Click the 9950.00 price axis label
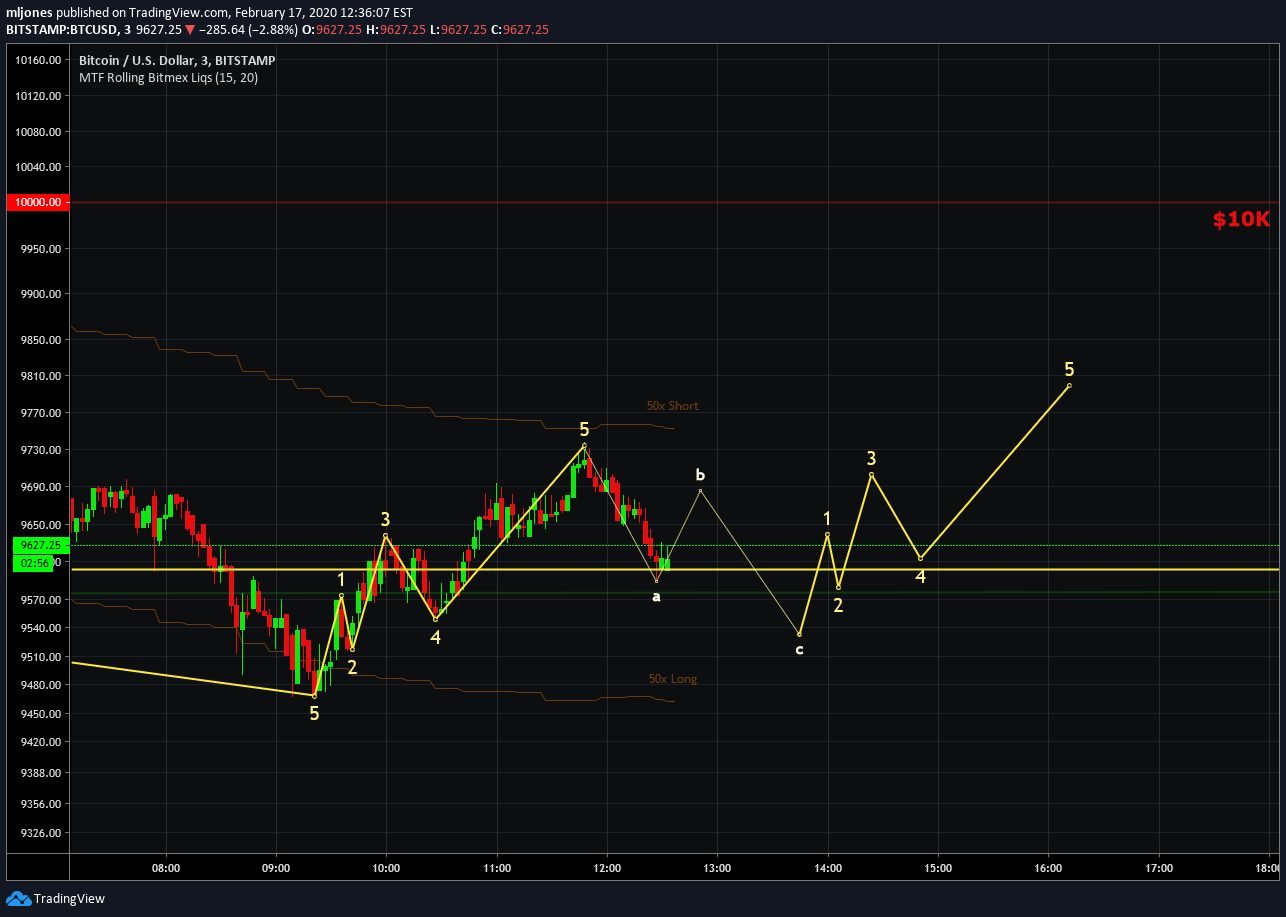This screenshot has height=917, width=1286. pos(42,249)
